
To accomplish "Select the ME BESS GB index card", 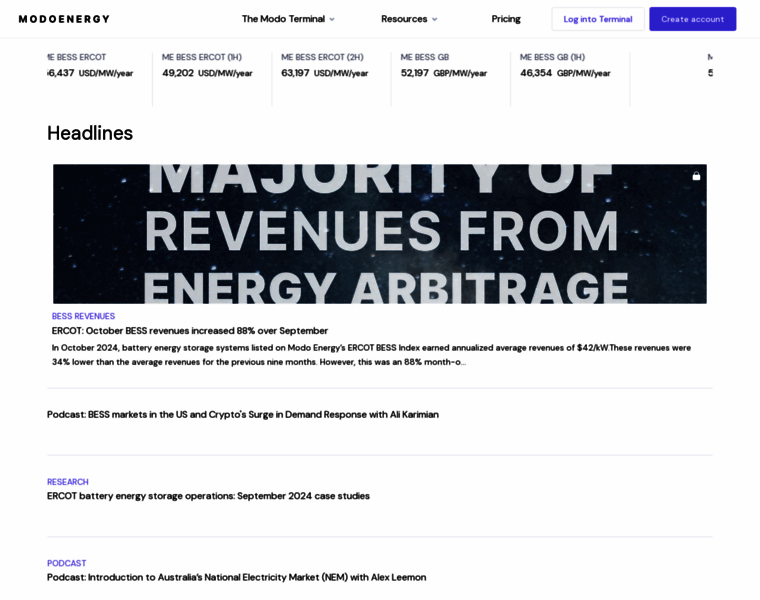I will tap(451, 79).
